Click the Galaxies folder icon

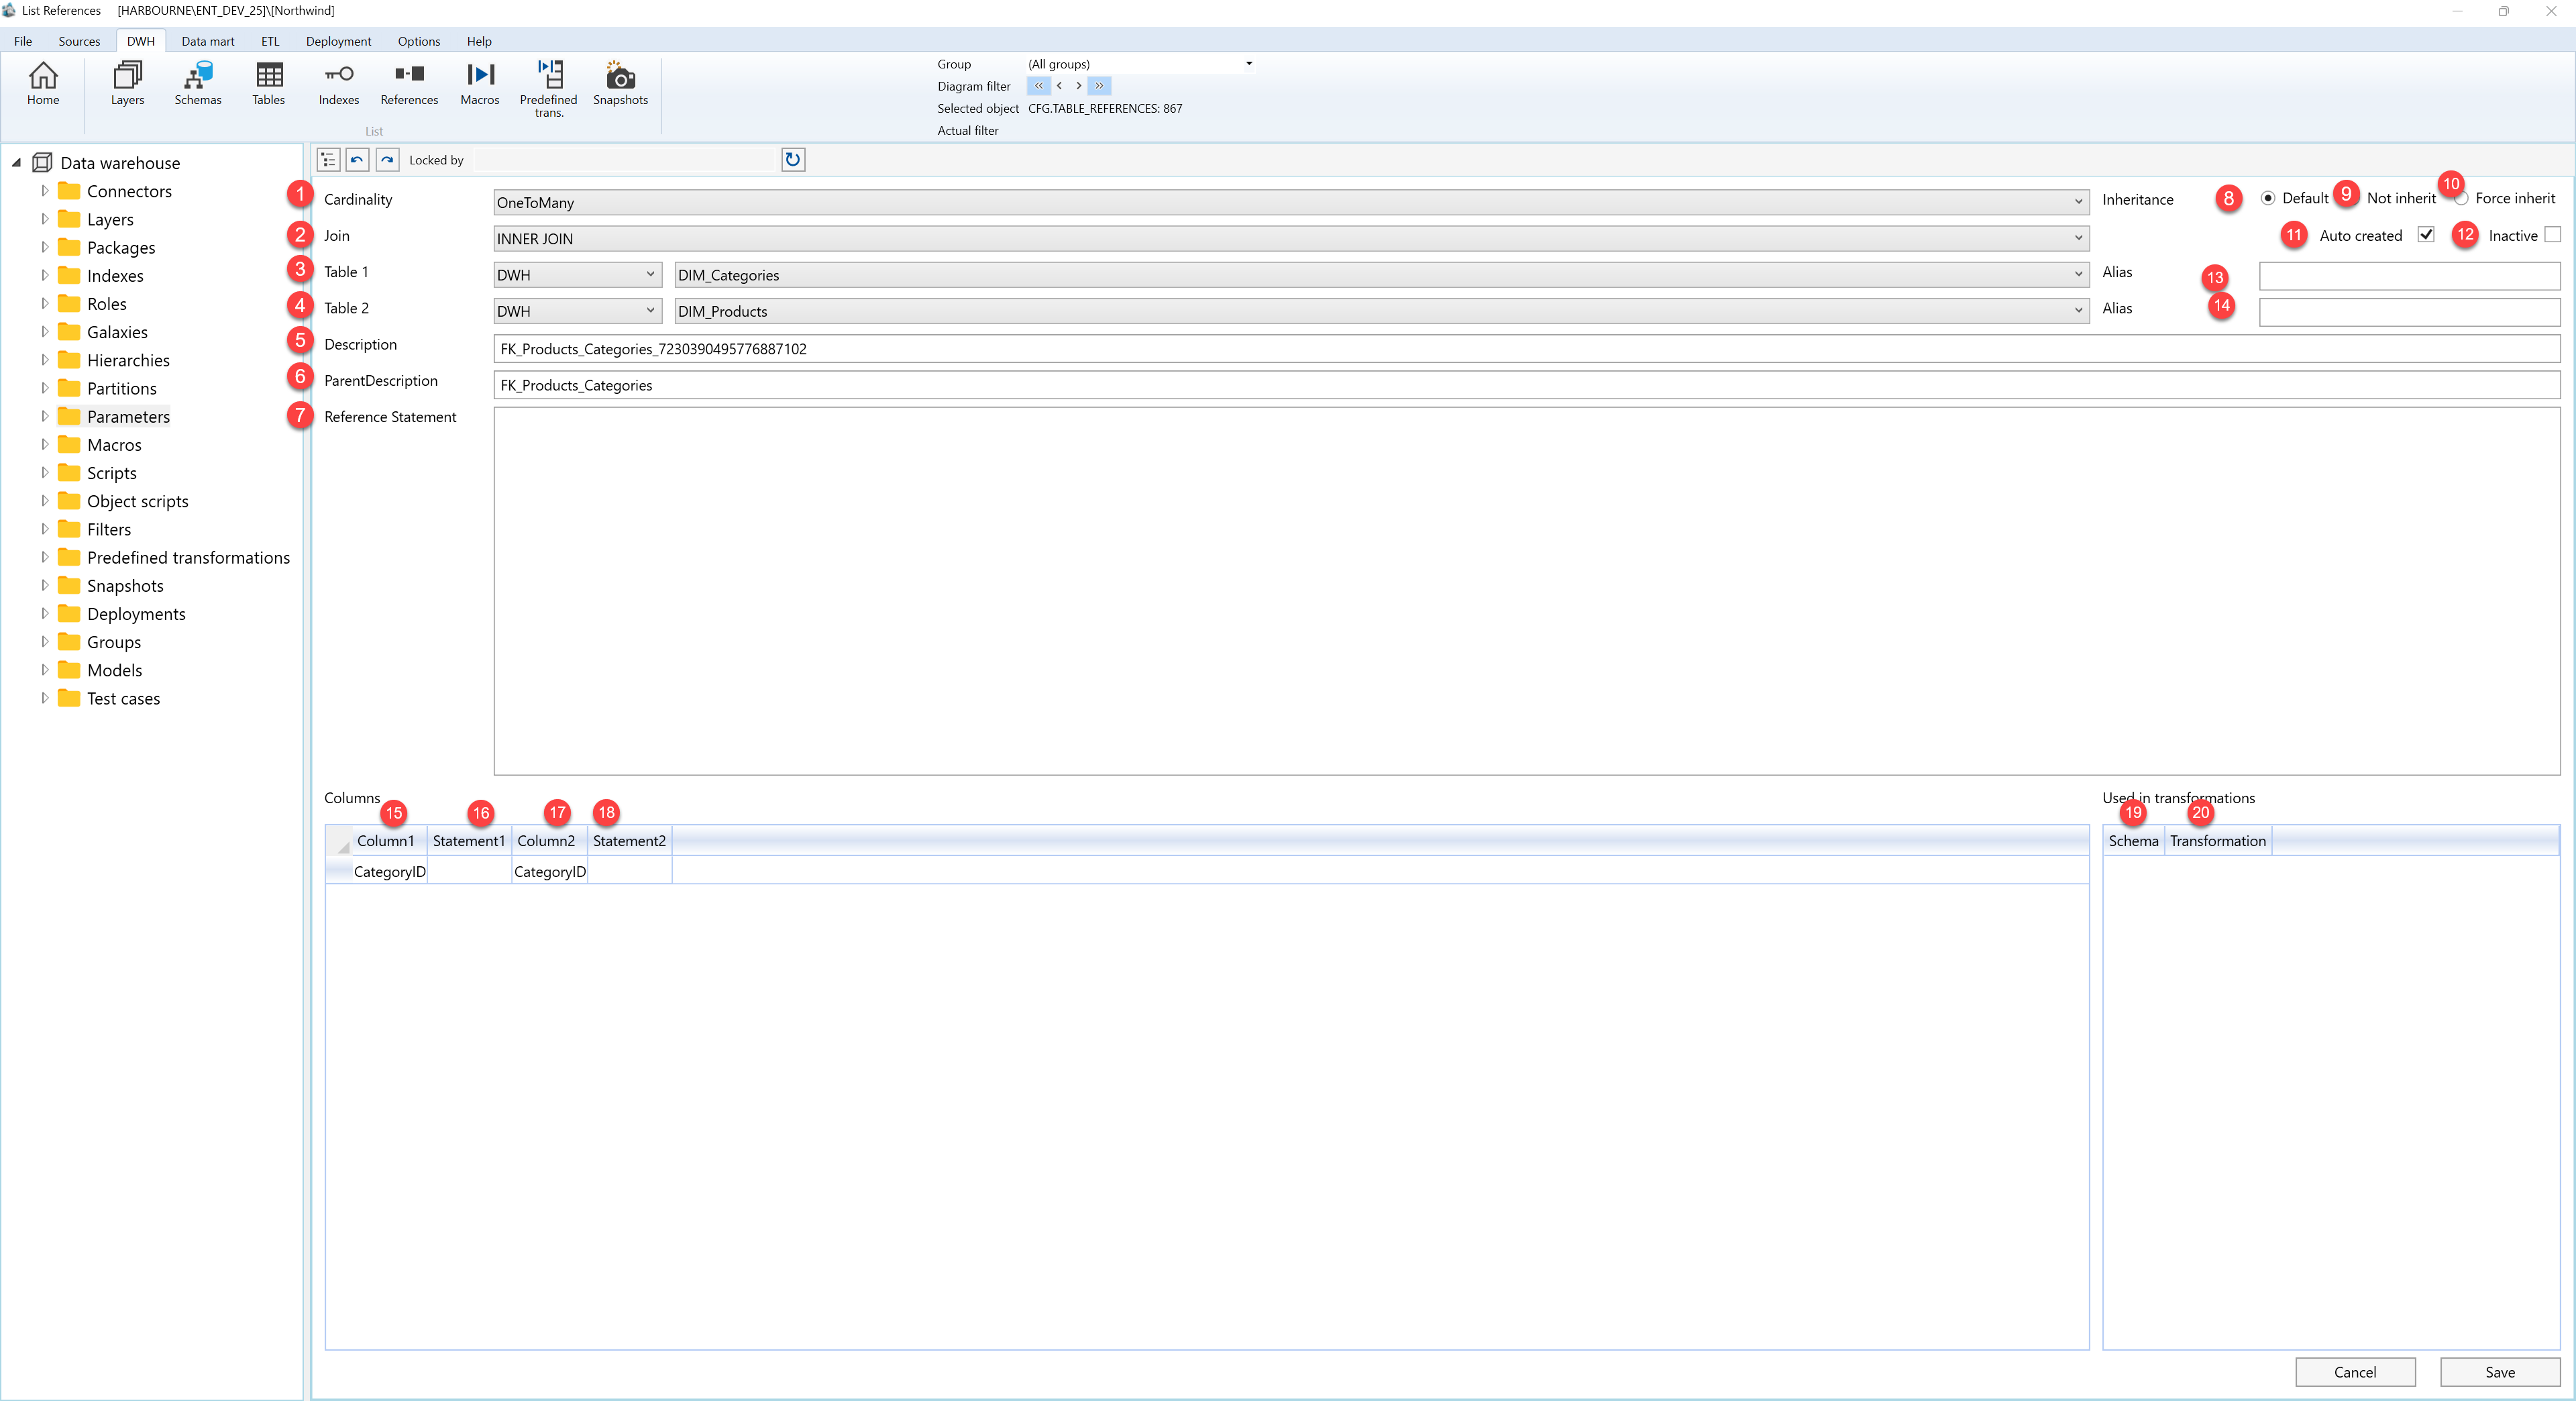point(69,332)
